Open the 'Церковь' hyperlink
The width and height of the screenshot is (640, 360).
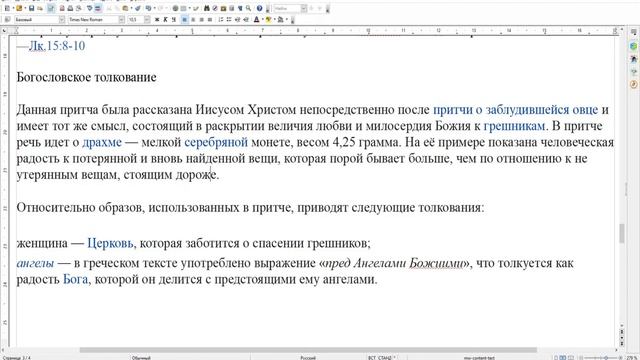click(x=110, y=243)
